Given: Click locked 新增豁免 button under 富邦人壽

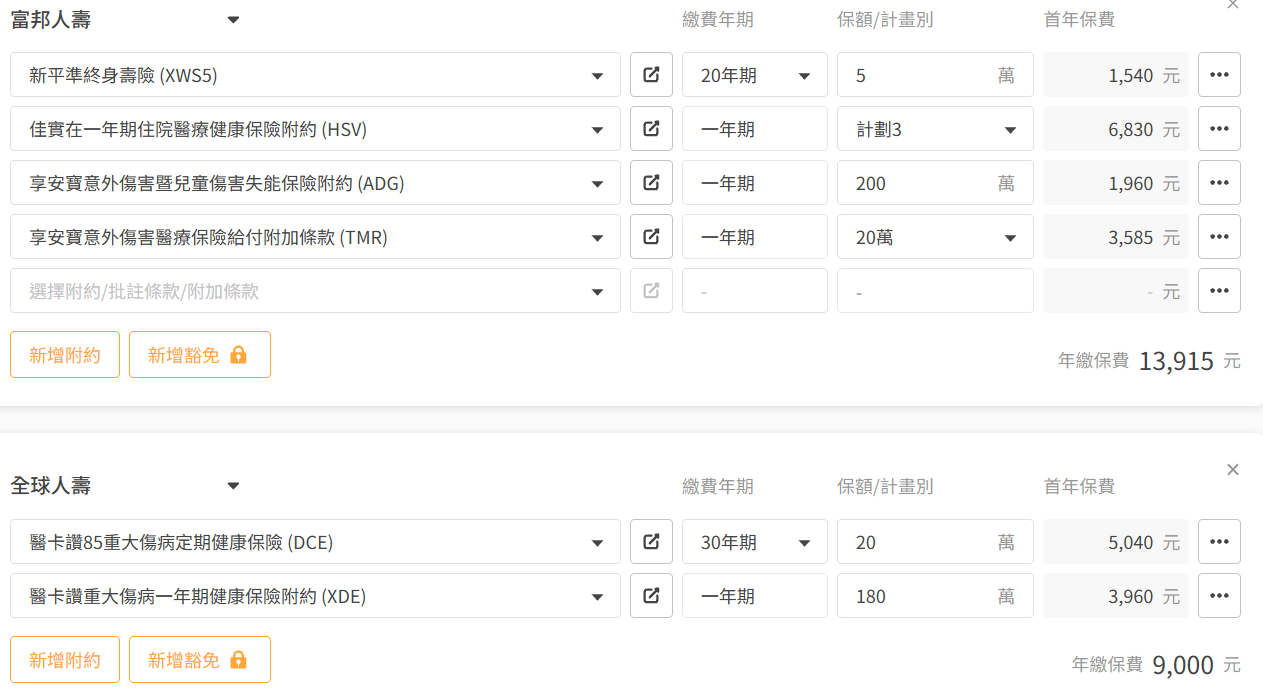Looking at the screenshot, I should 200,355.
